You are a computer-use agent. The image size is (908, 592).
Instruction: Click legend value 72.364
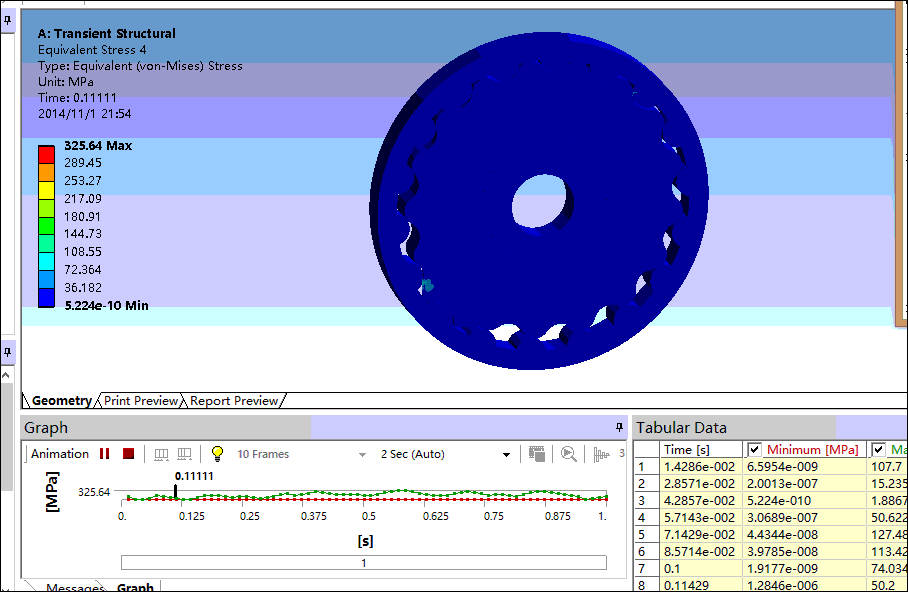pos(82,270)
